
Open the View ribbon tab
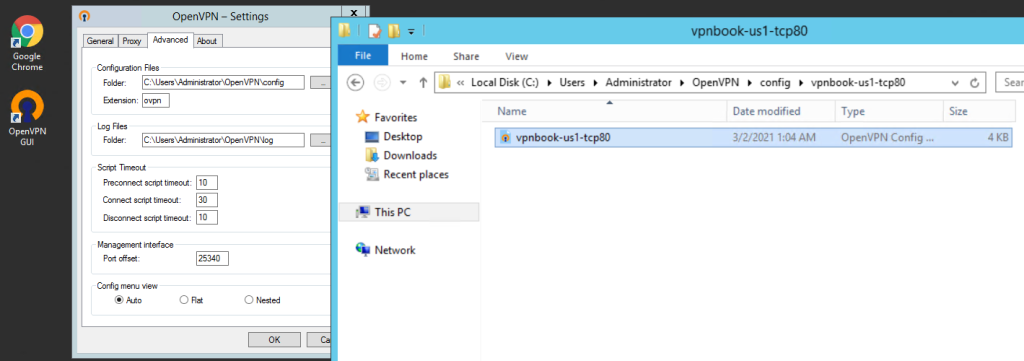click(x=517, y=56)
